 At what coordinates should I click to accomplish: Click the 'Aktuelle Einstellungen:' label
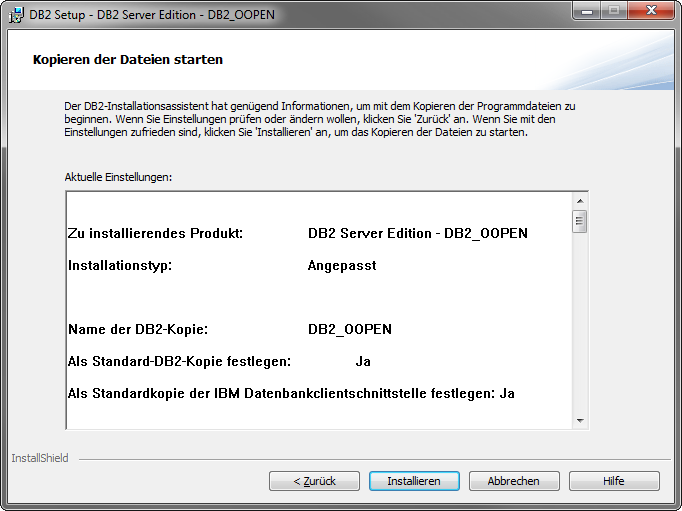(x=118, y=177)
